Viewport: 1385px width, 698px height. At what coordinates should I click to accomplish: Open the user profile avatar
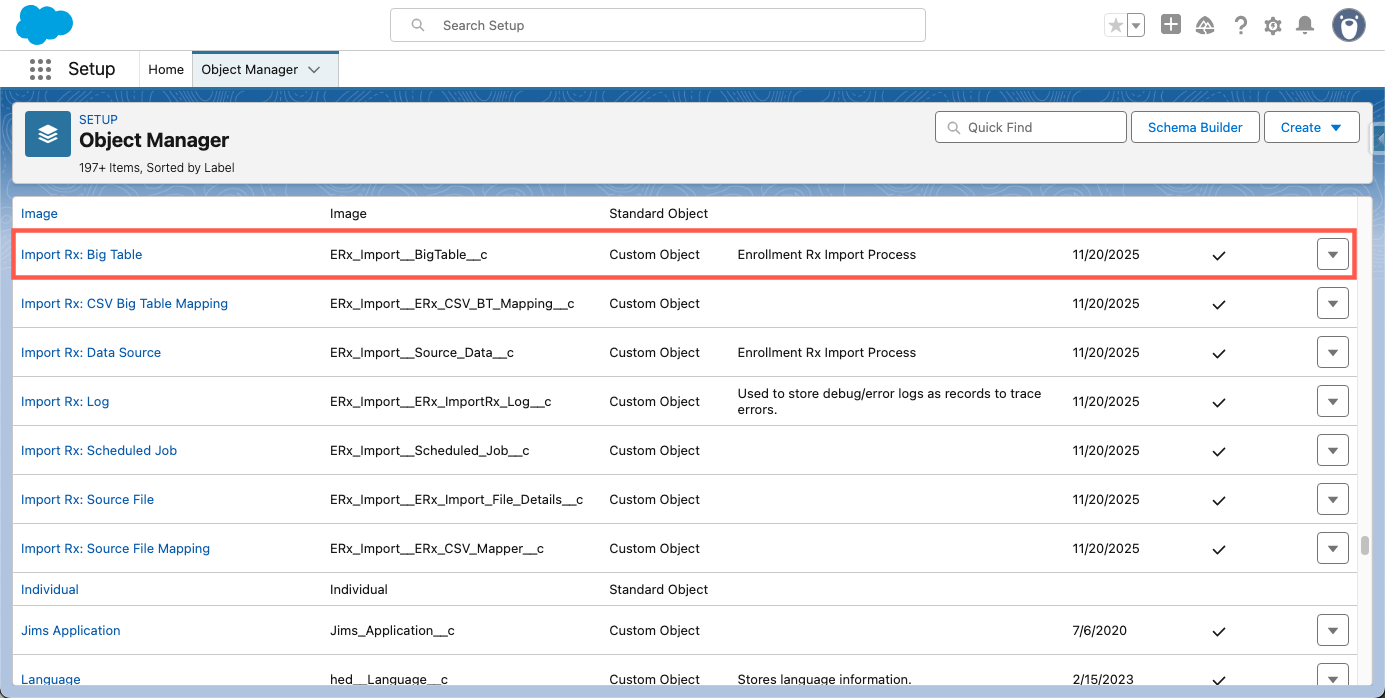pos(1348,26)
